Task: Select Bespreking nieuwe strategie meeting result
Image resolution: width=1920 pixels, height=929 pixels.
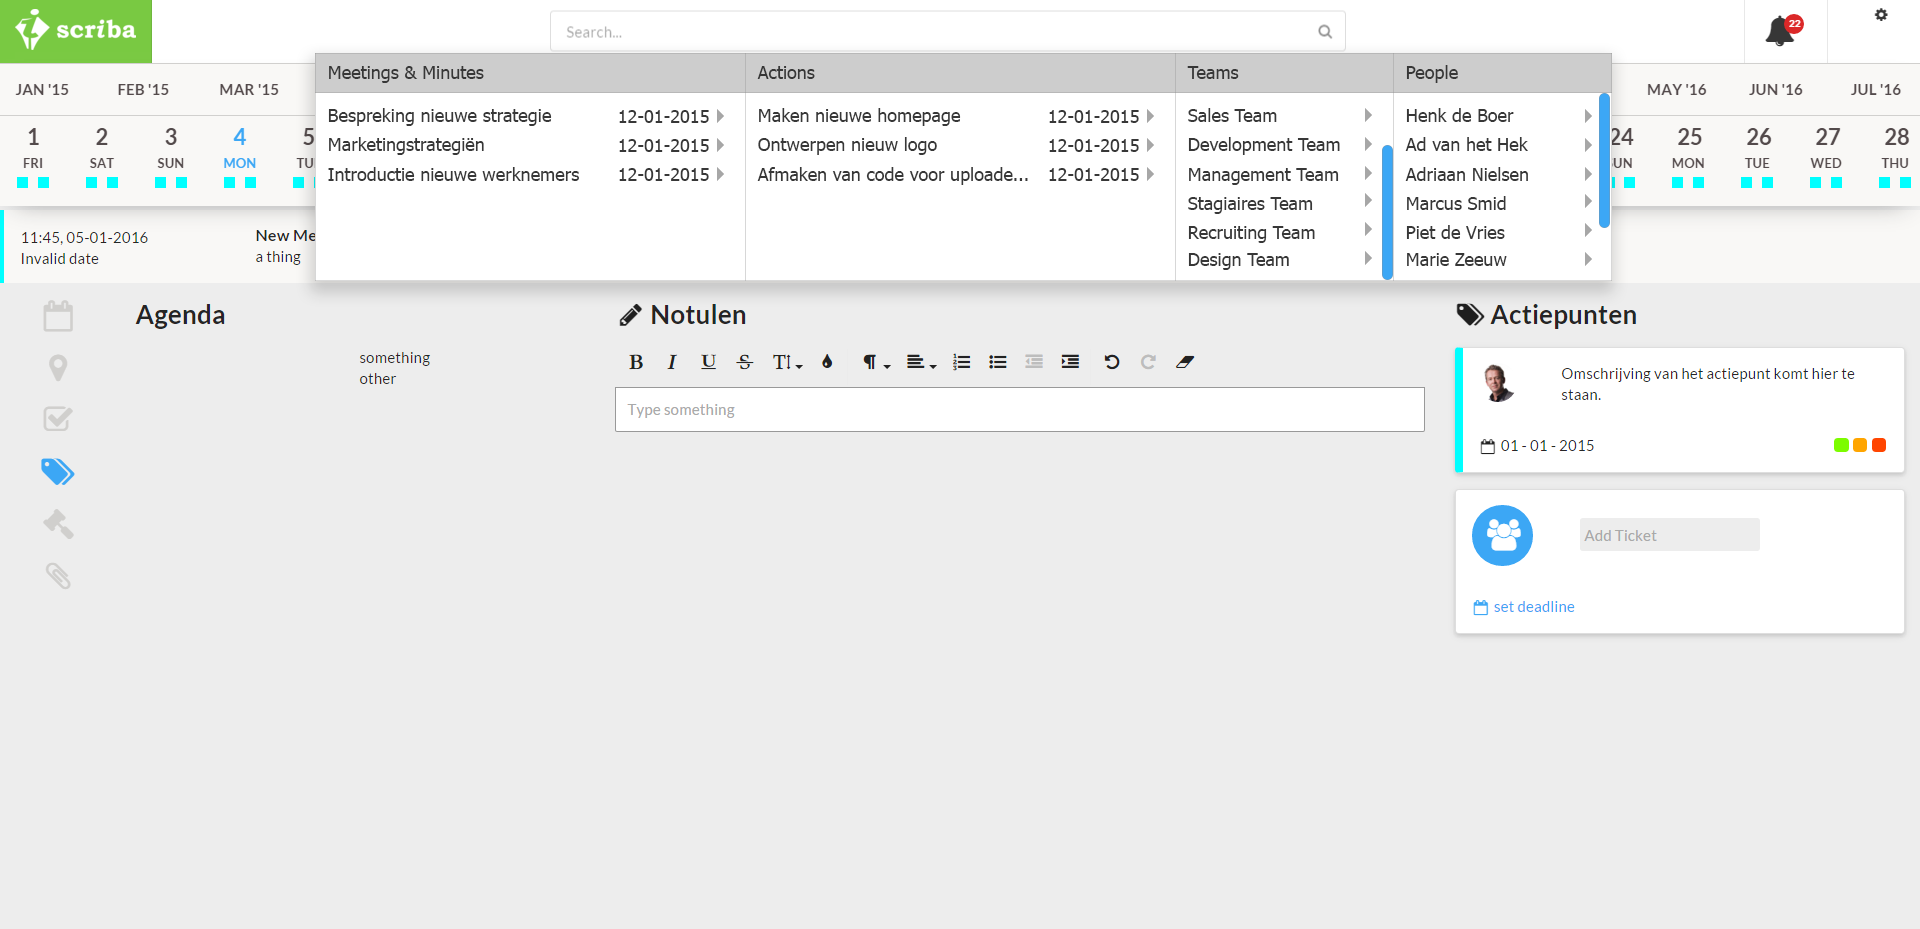Action: tap(440, 116)
